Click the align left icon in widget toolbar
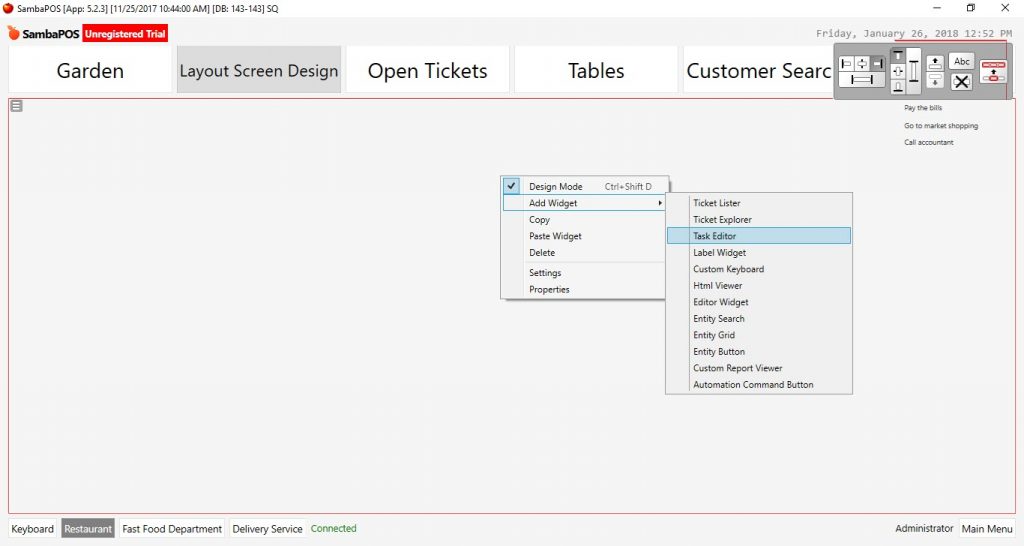 tap(846, 63)
